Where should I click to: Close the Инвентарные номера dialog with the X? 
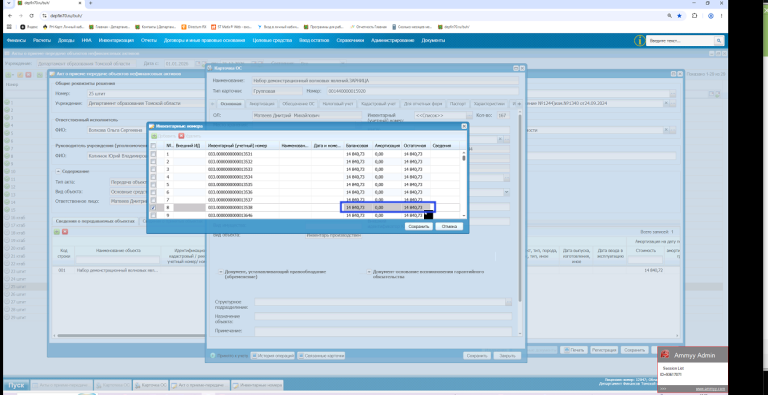tap(463, 126)
